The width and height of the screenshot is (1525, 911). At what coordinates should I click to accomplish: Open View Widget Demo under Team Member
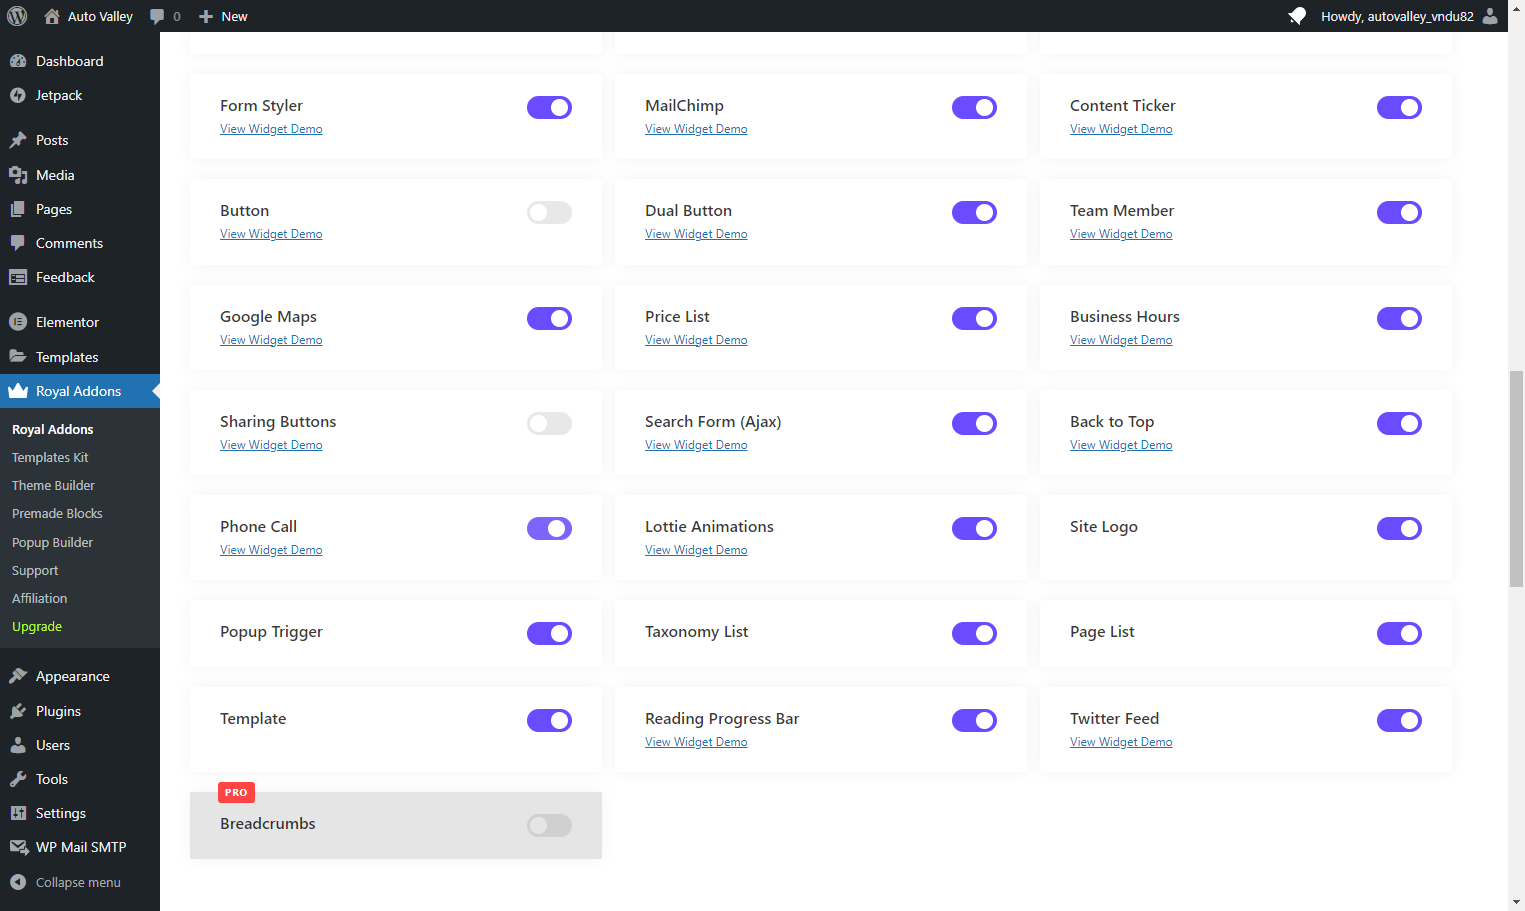pyautogui.click(x=1121, y=234)
